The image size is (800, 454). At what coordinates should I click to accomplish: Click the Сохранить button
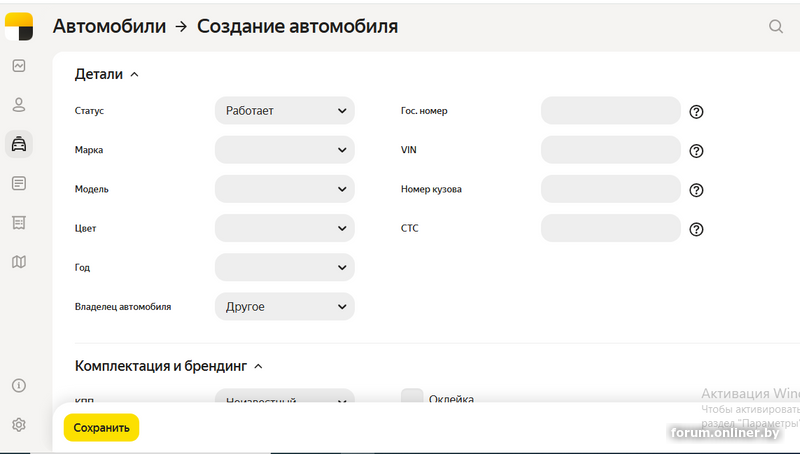tap(102, 428)
